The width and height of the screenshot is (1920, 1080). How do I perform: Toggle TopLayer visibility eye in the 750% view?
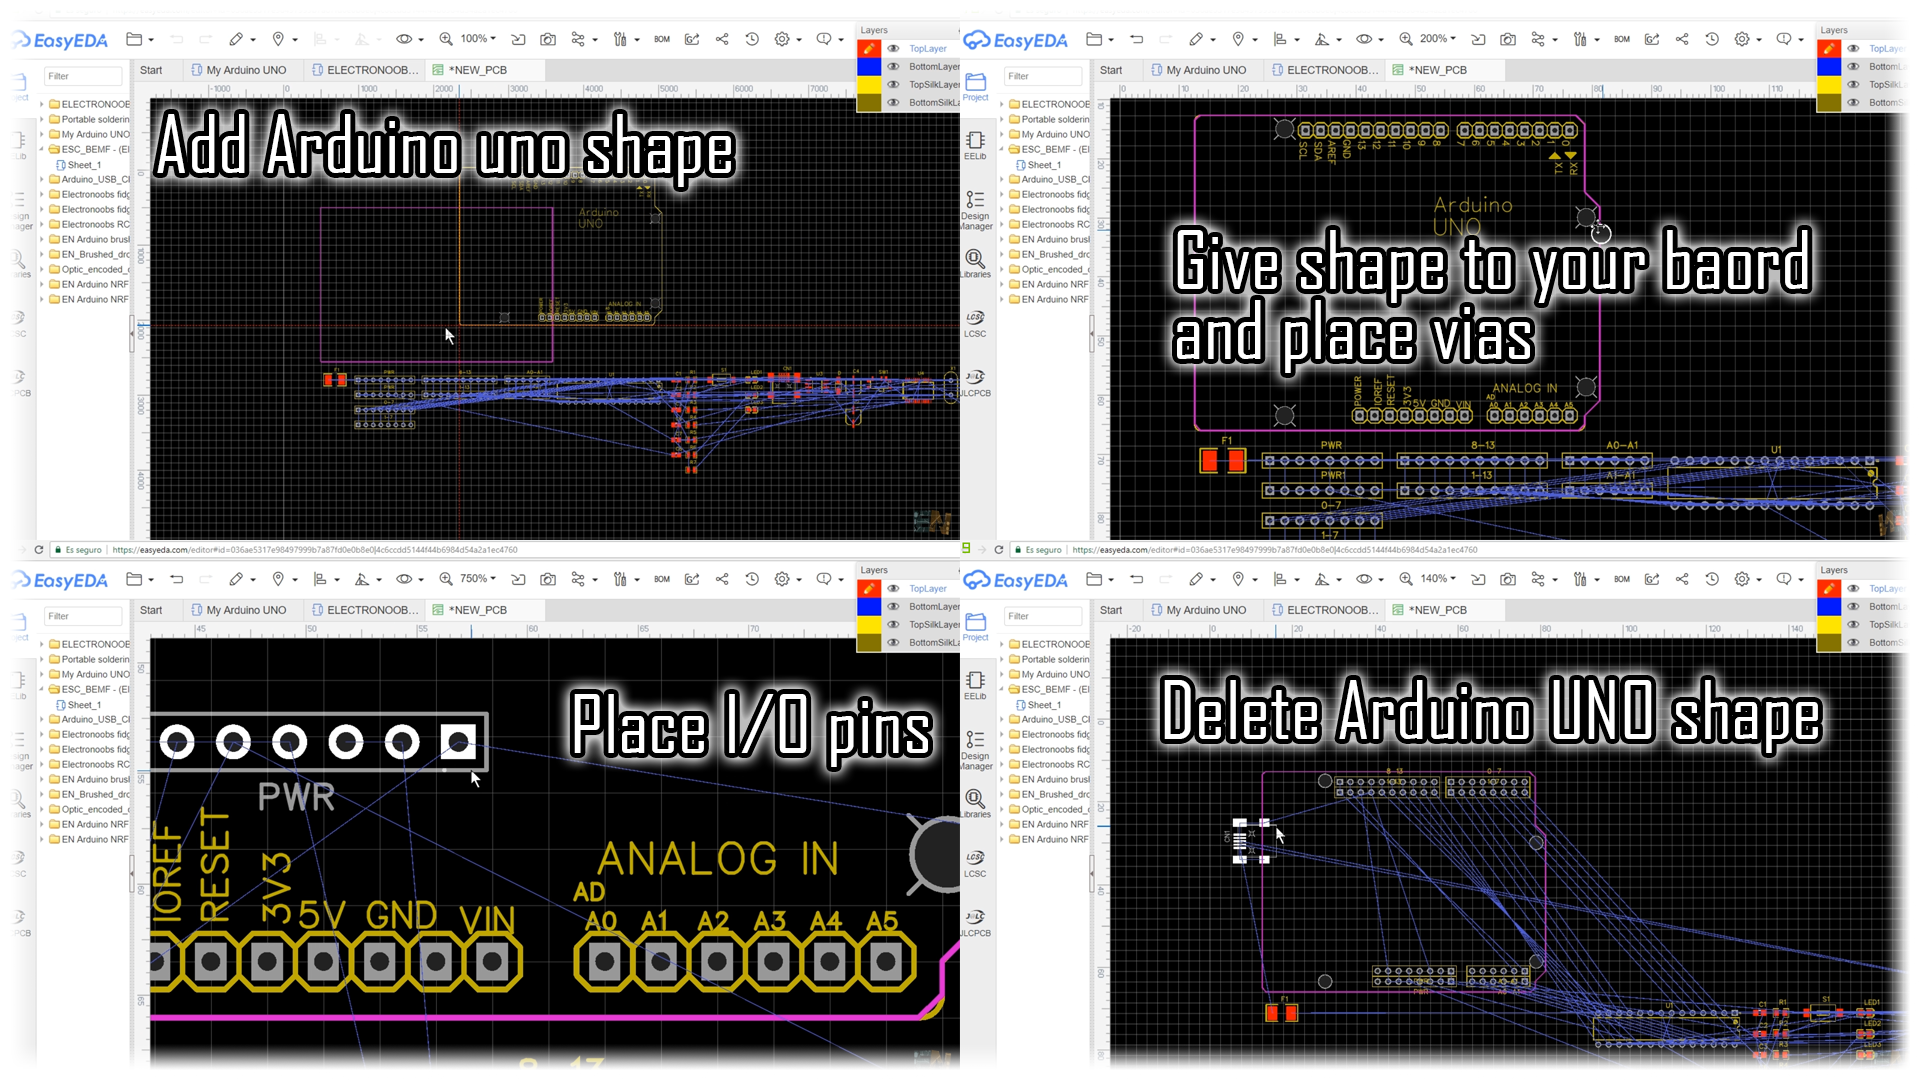pos(893,589)
